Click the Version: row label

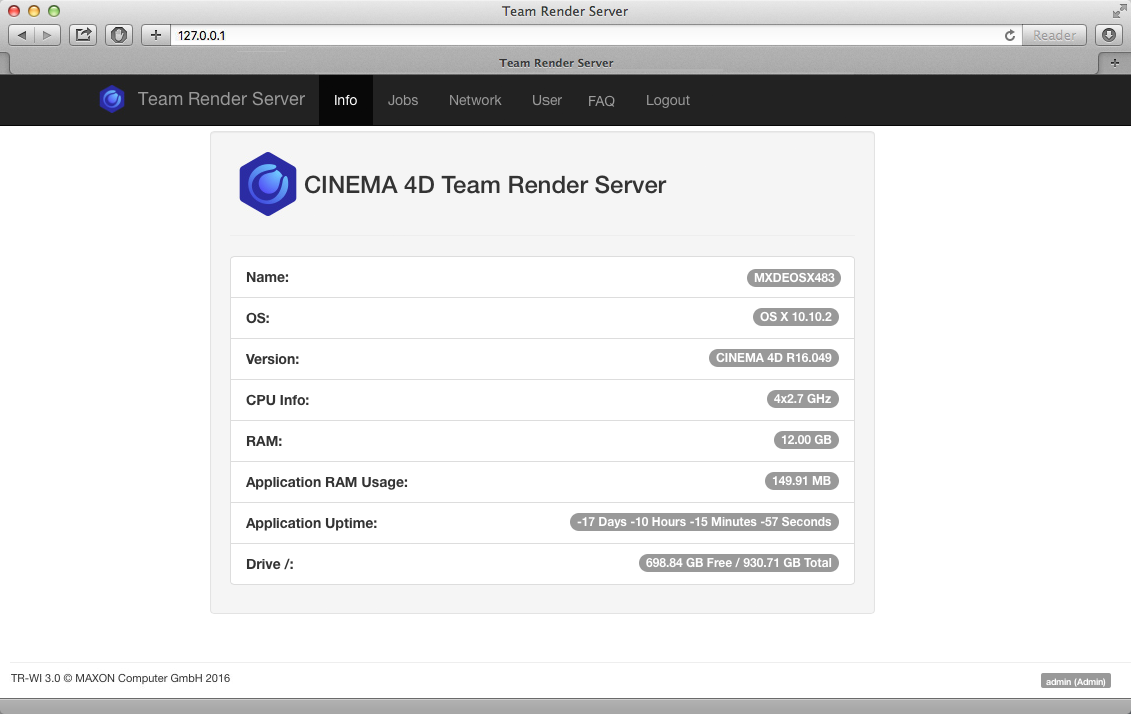pyautogui.click(x=273, y=359)
